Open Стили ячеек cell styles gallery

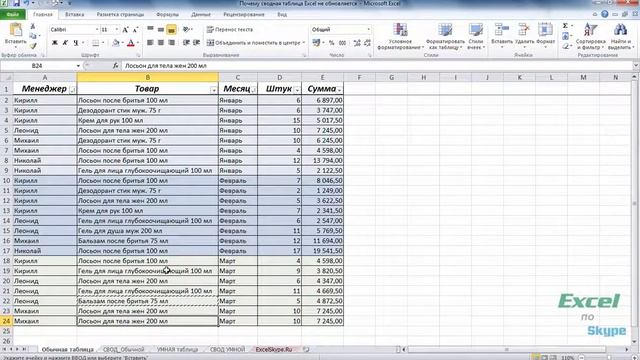476,36
